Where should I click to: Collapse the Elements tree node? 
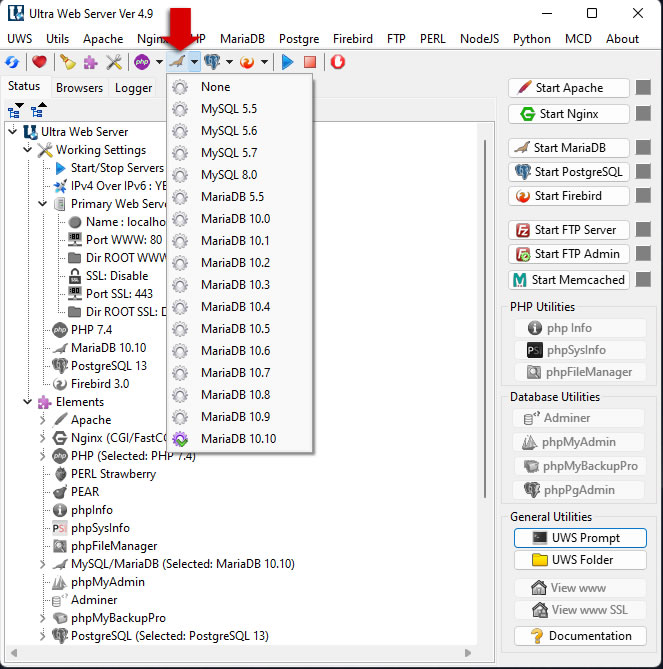(x=28, y=401)
